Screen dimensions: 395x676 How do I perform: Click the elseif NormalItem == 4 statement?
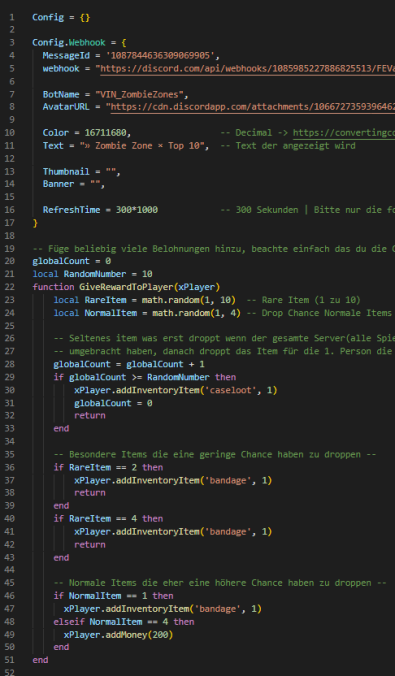coord(124,622)
